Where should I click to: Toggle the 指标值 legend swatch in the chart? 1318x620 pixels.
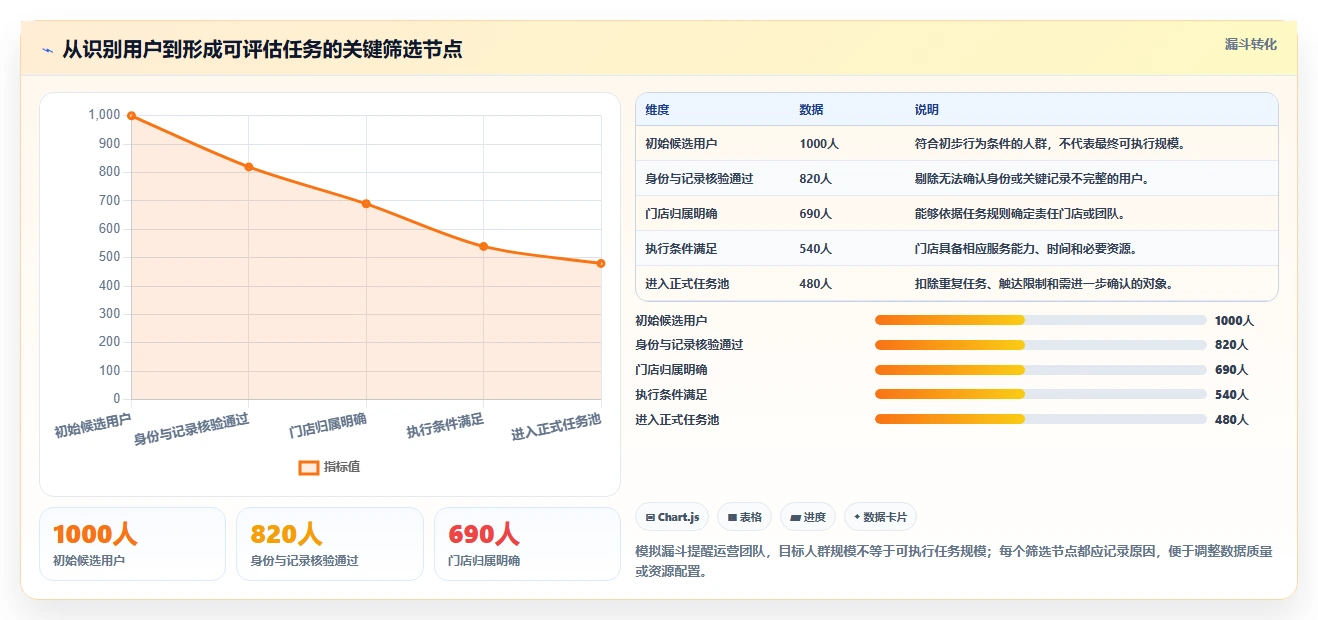[308, 467]
